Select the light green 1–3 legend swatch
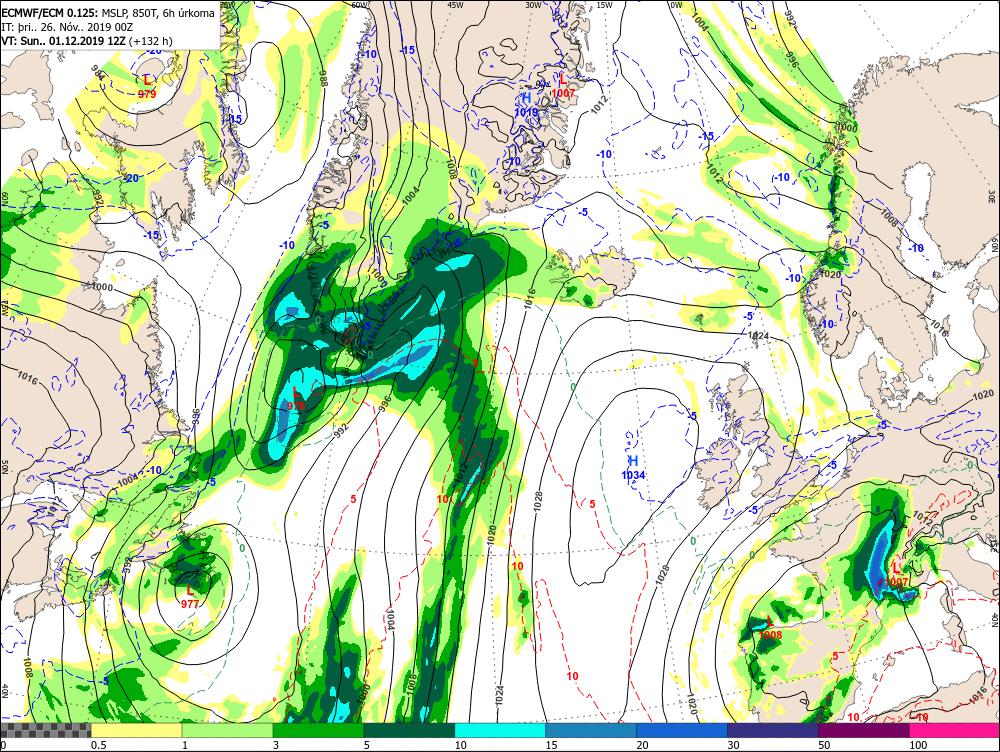 click(x=228, y=730)
